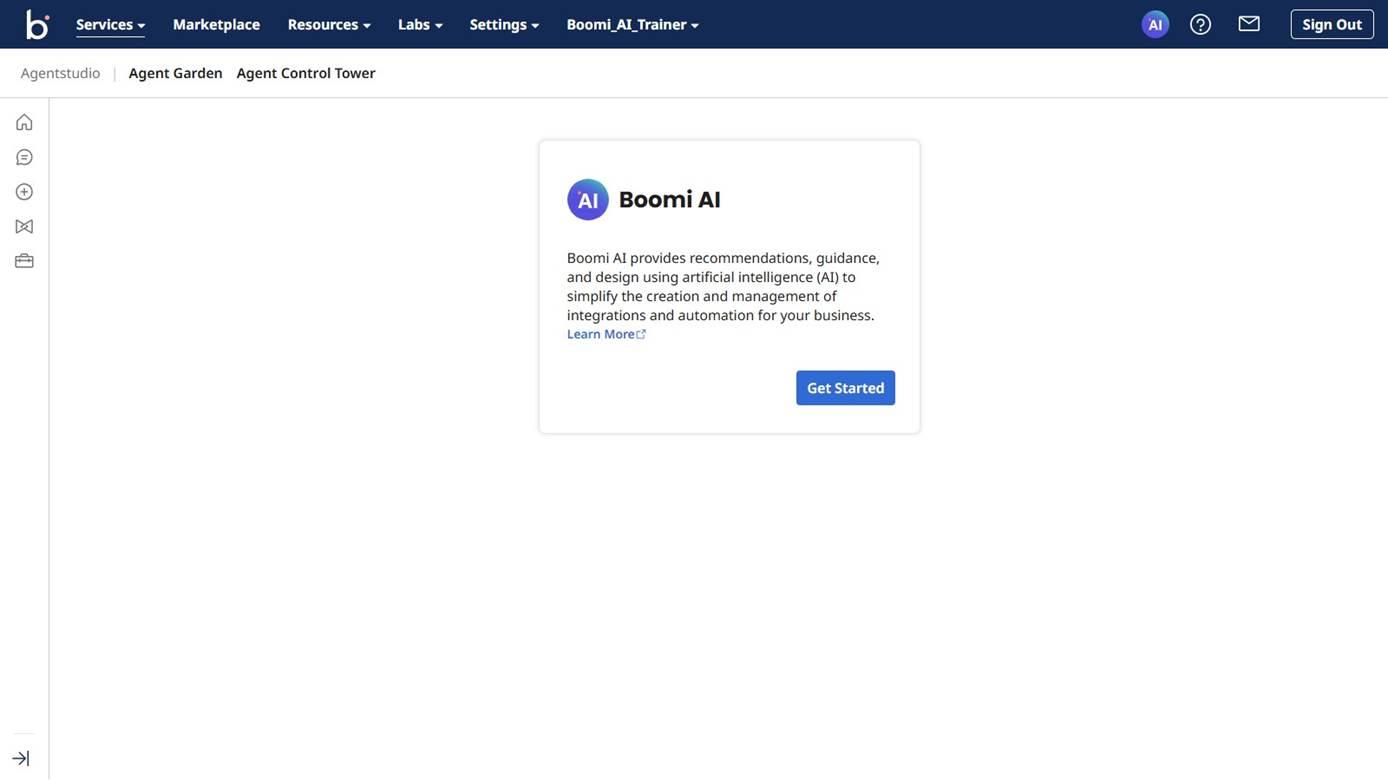This screenshot has height=781, width=1388.
Task: Click the Boomi AI avatar on the card
Action: coord(588,199)
